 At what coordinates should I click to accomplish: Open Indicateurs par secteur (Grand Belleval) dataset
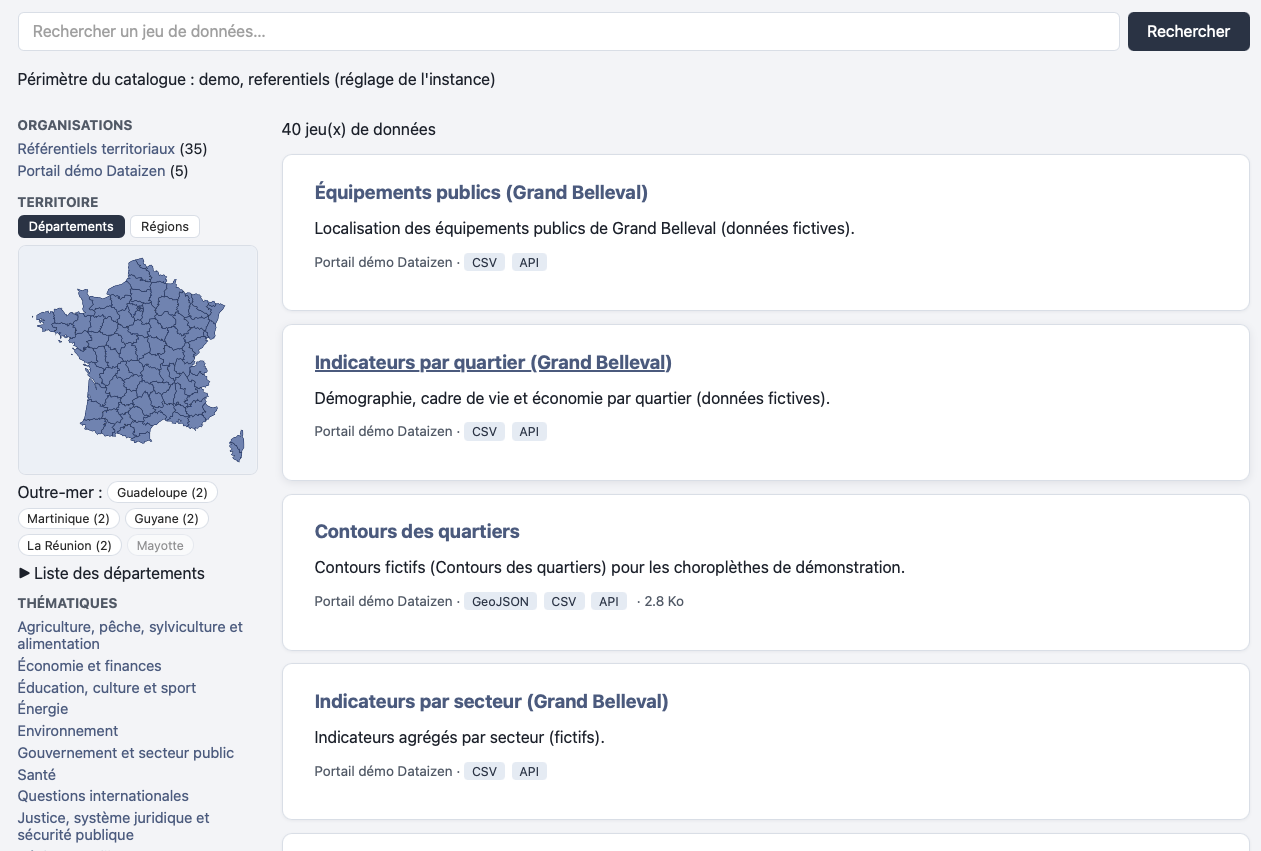tap(491, 701)
